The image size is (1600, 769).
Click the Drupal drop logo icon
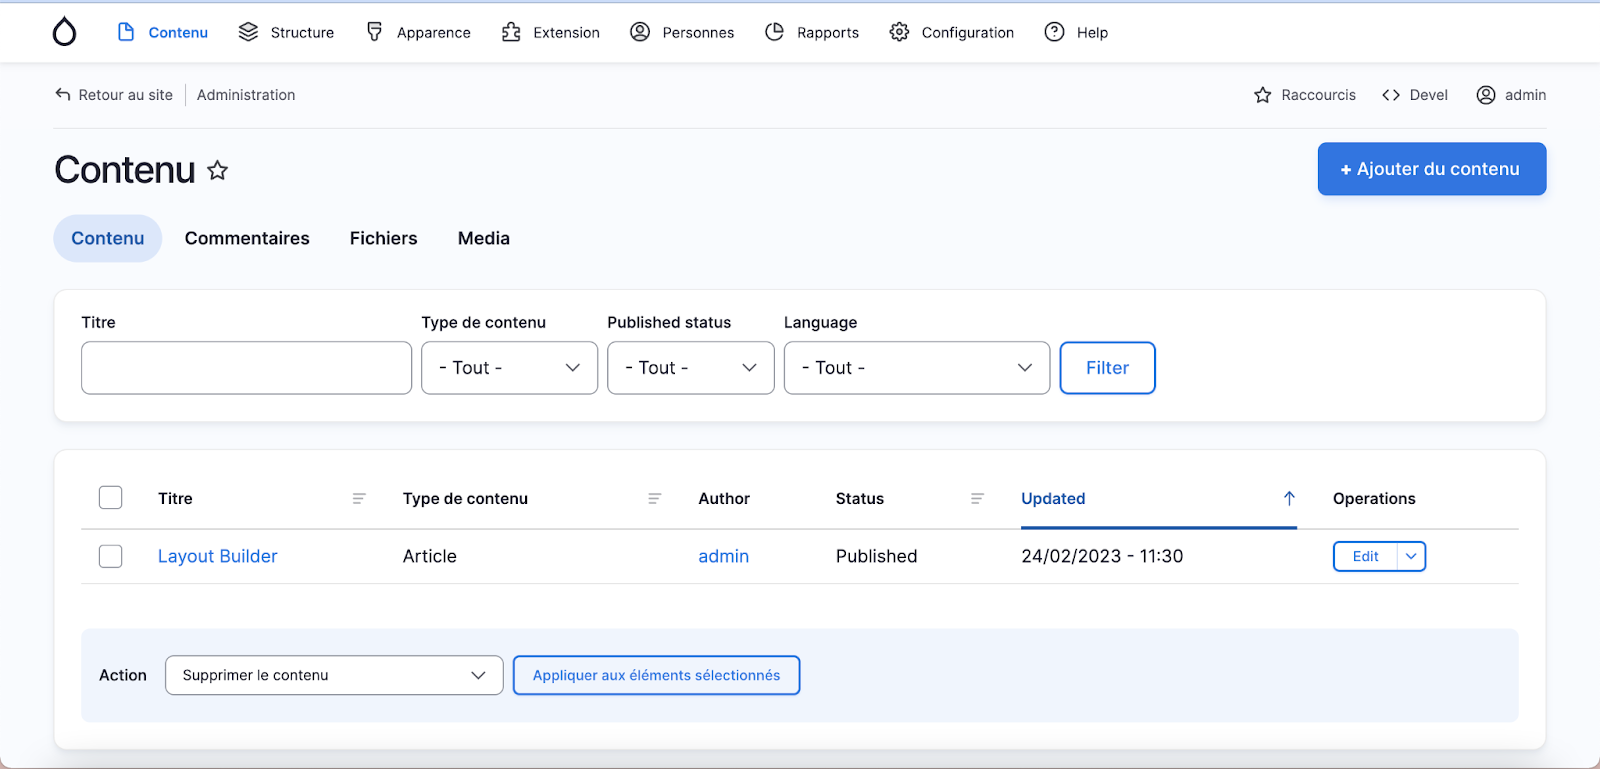[x=64, y=32]
